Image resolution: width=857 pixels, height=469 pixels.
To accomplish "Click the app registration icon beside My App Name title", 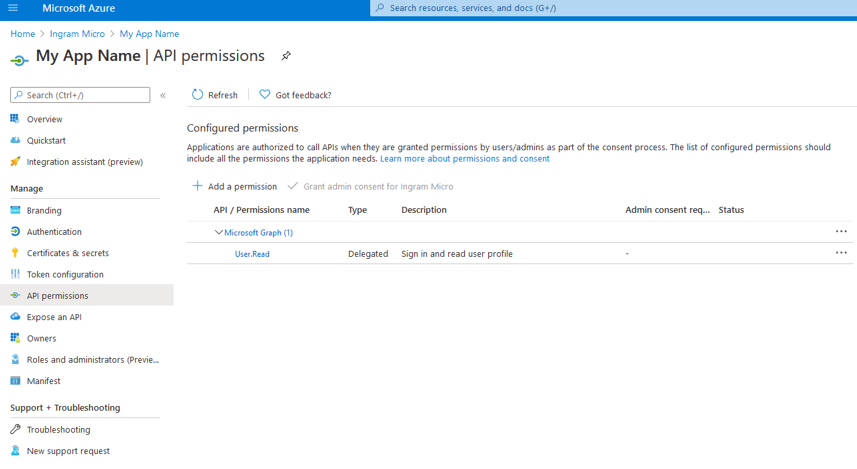I will click(x=19, y=60).
